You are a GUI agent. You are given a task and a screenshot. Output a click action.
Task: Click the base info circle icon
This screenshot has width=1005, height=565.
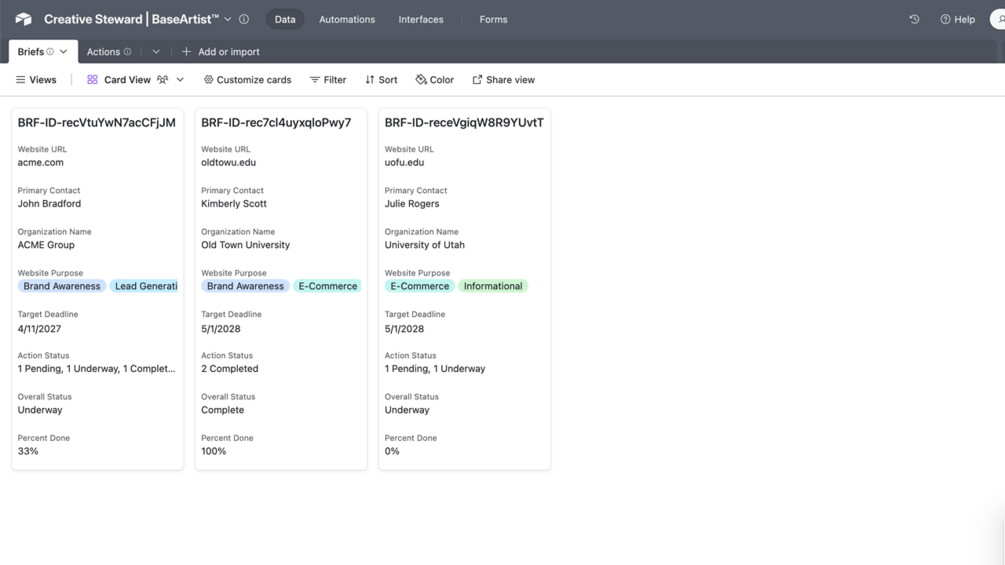point(244,19)
